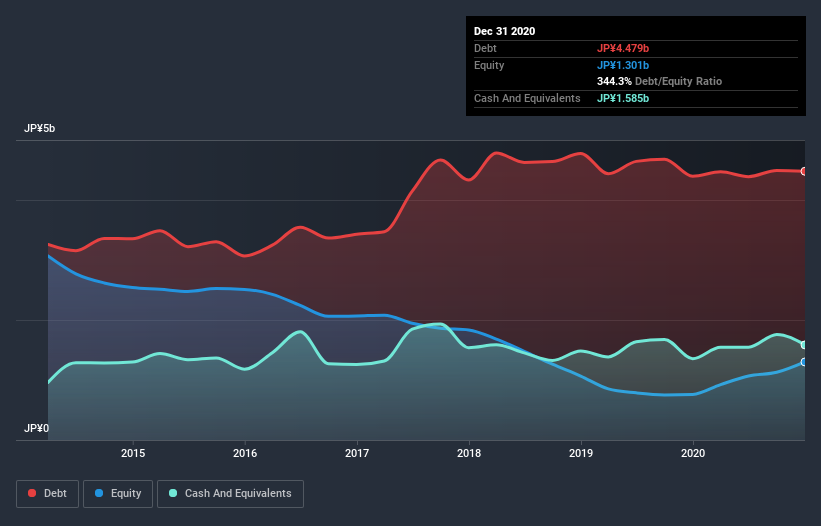Screen dimensions: 821x526
Task: Click the Equity row label in tooltip
Action: (x=489, y=65)
